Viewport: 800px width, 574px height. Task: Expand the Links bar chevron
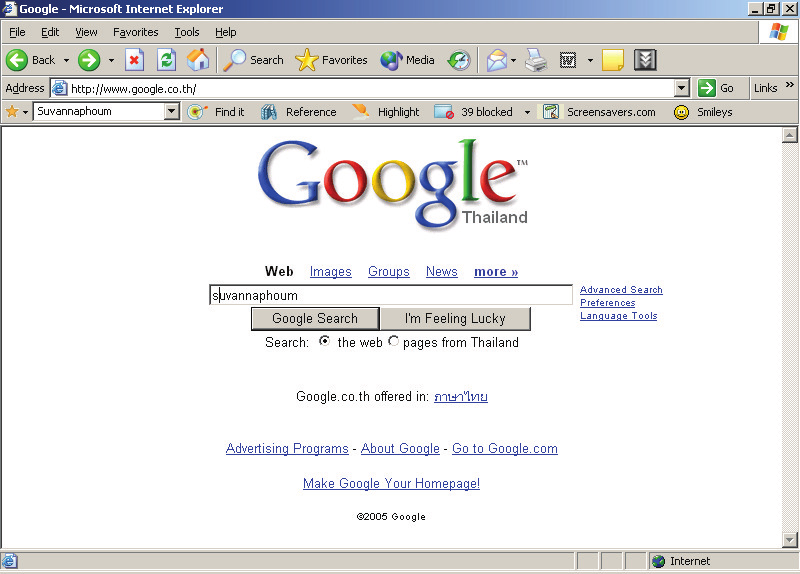(x=789, y=85)
